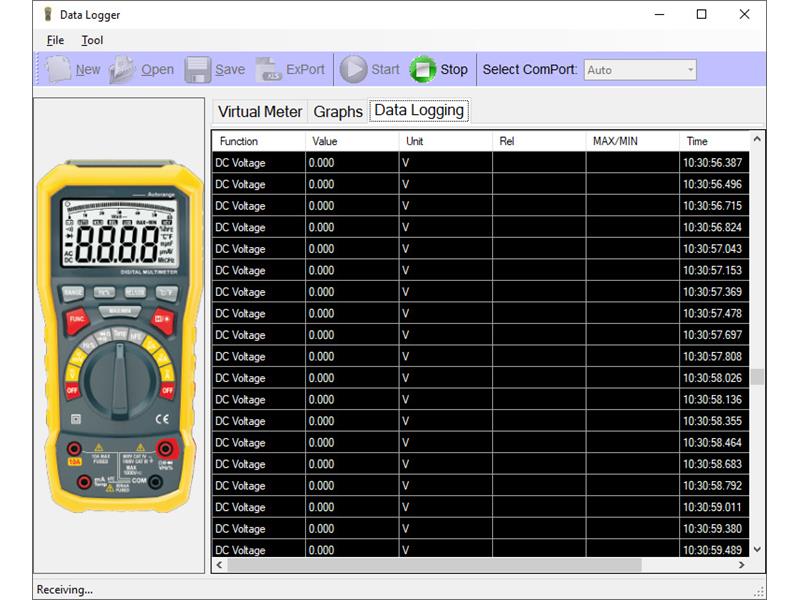Select the row timed 10:30:56.496
Viewport: 800px width, 600px height.
coord(481,184)
